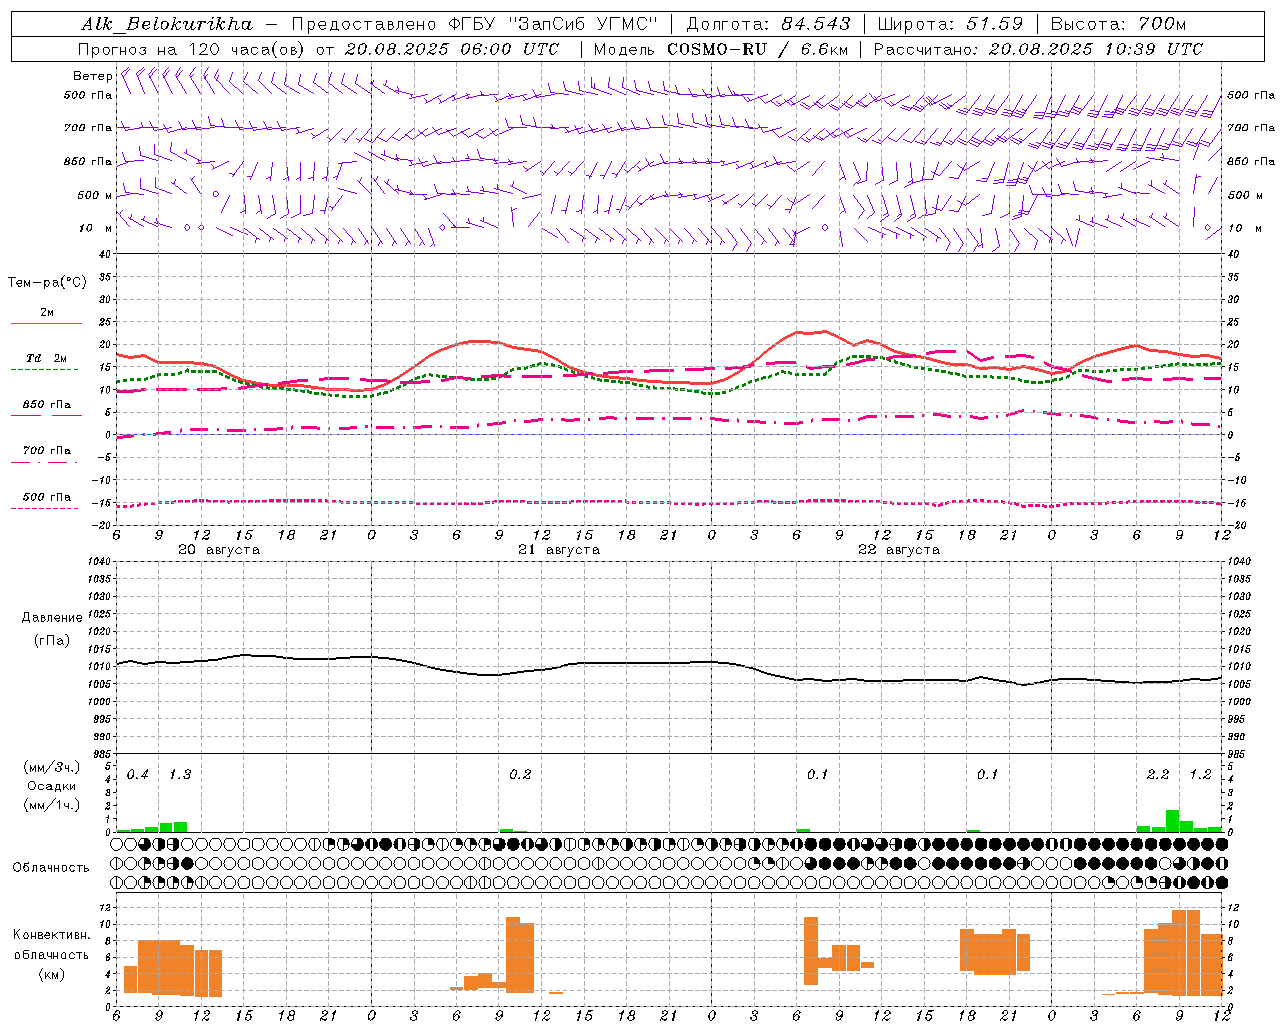The width and height of the screenshot is (1280, 1024).
Task: Click the date label 20 августа
Action: [219, 550]
